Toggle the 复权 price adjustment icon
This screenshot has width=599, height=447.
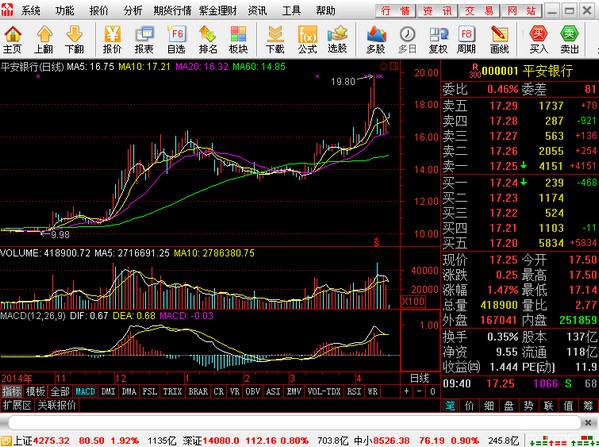(438, 39)
